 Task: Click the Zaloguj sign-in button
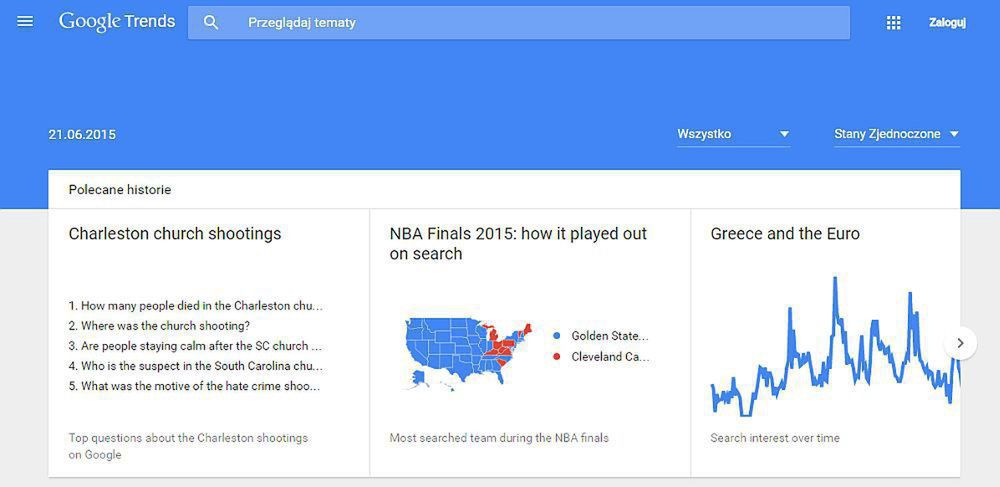946,23
